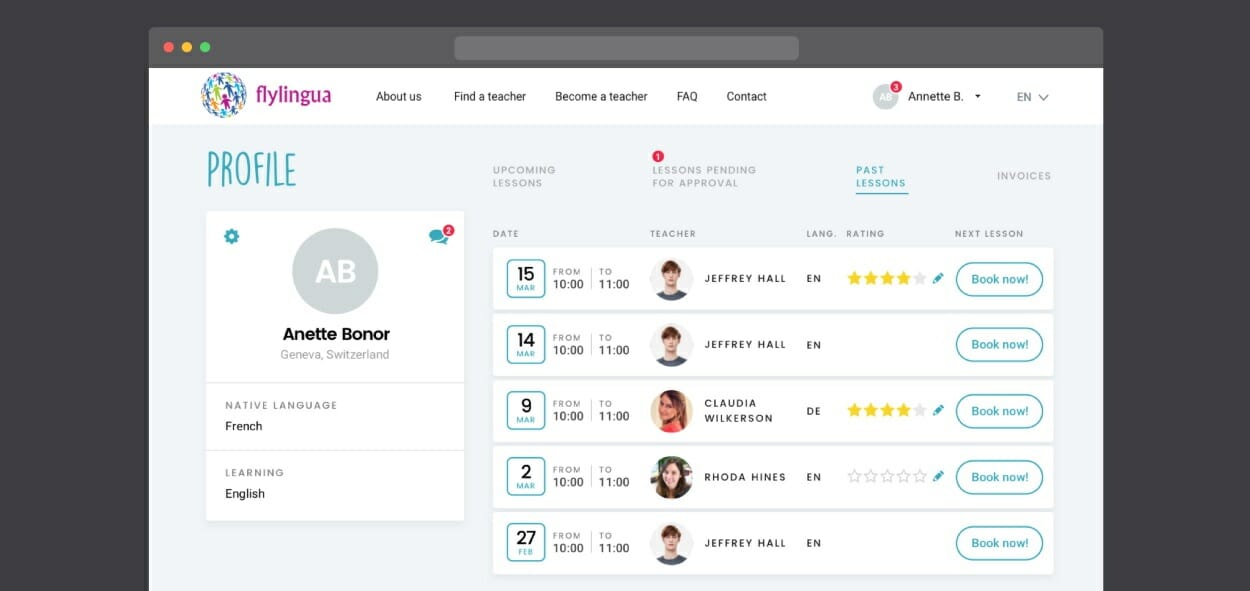1250x591 pixels.
Task: Click Book now for 14 Mar lesson
Action: (x=999, y=345)
